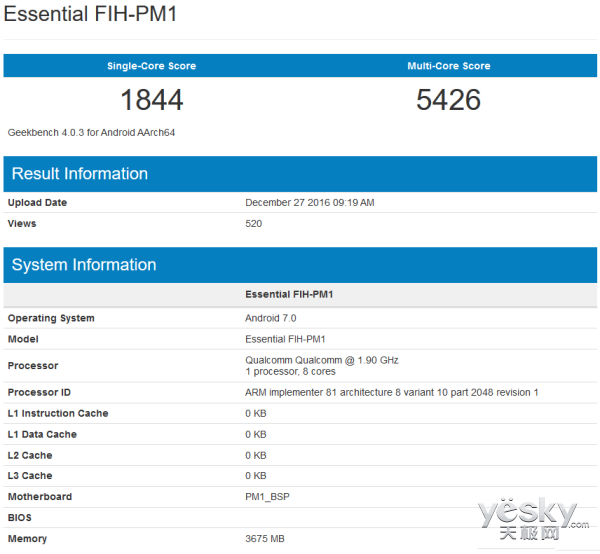
Task: Click 'Qualcomm Qualcomm @ 1.90 GHz' text
Action: (322, 360)
